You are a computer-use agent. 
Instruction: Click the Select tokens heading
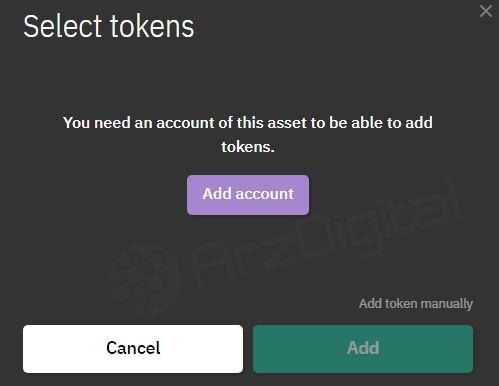pyautogui.click(x=109, y=26)
